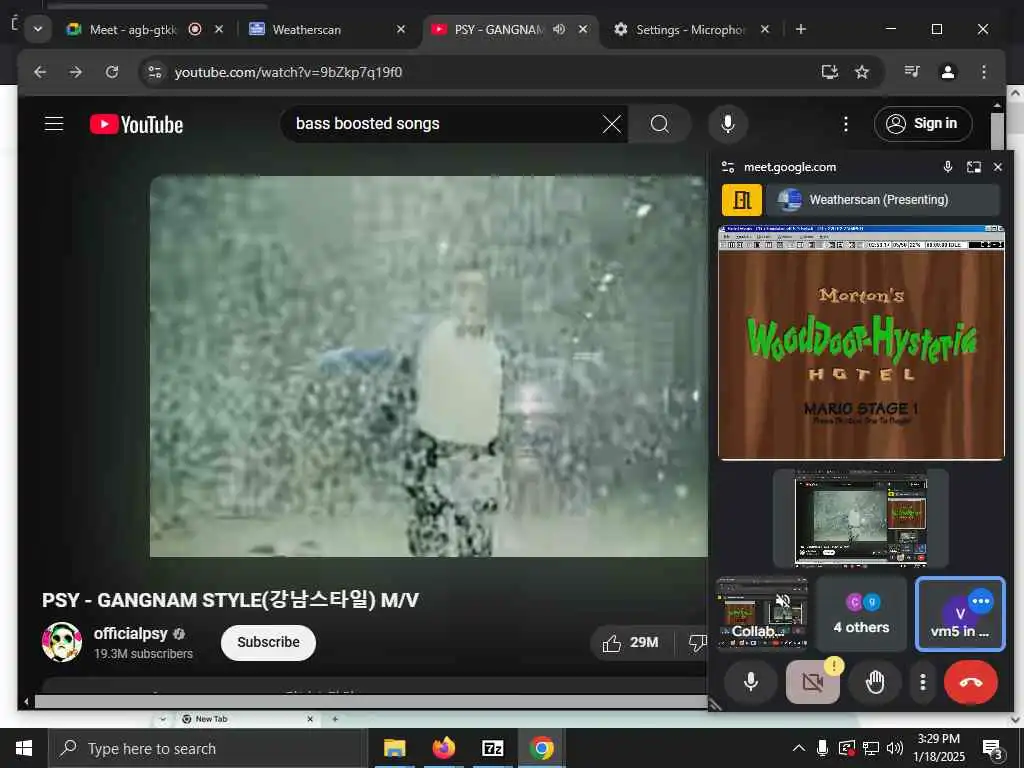Open File Explorer from the taskbar
This screenshot has height=768, width=1024.
pyautogui.click(x=394, y=748)
